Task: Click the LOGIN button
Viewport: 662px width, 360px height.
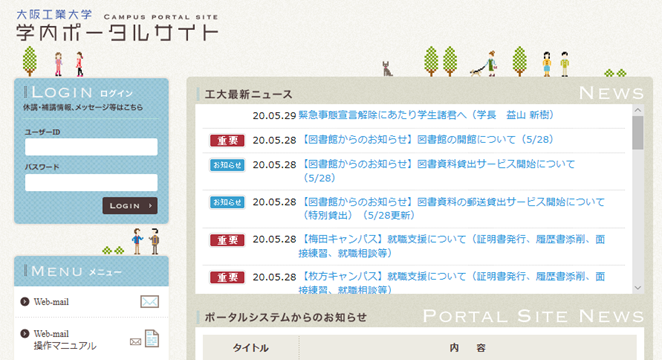Action: (130, 206)
